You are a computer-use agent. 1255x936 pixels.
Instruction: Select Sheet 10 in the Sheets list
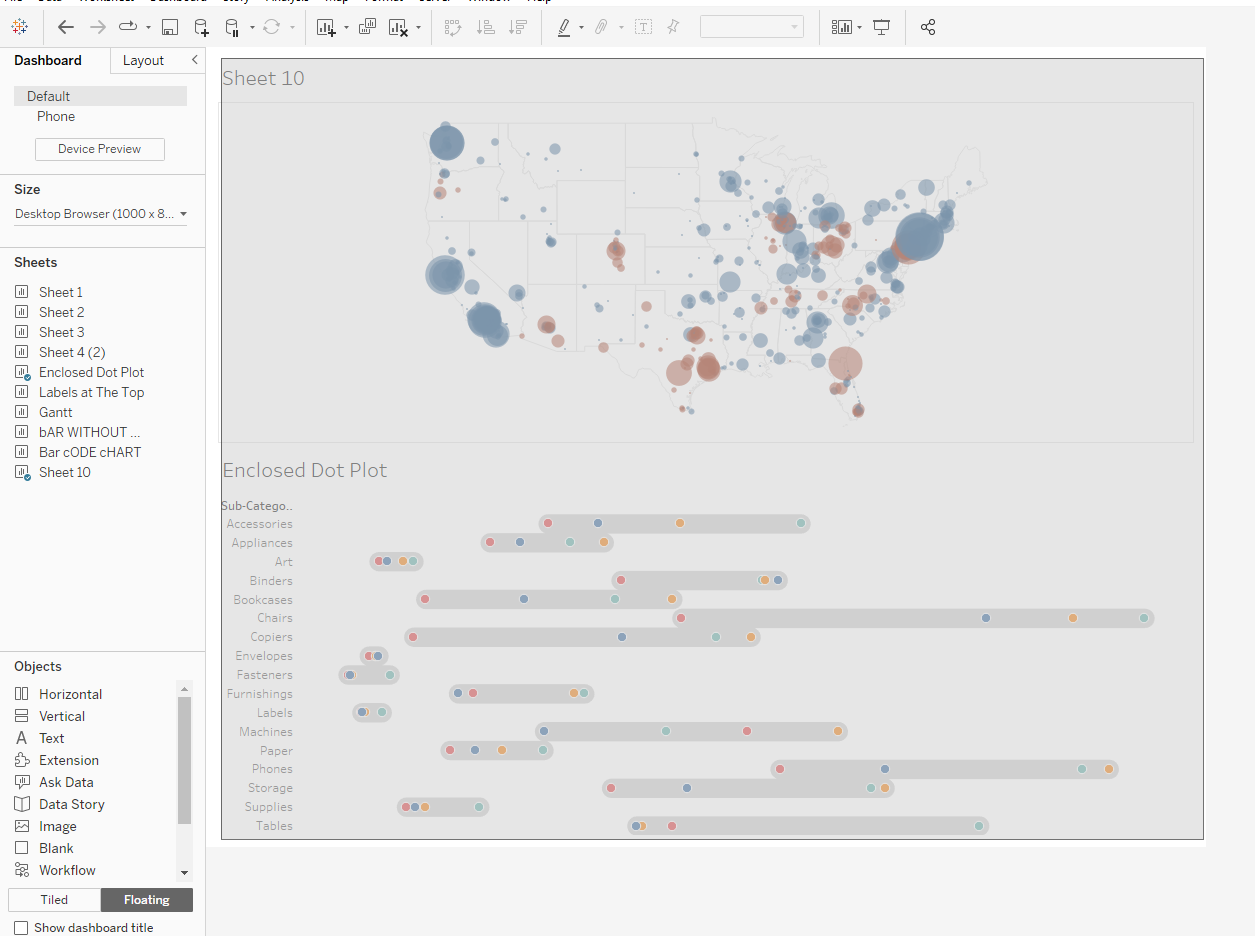[x=64, y=472]
